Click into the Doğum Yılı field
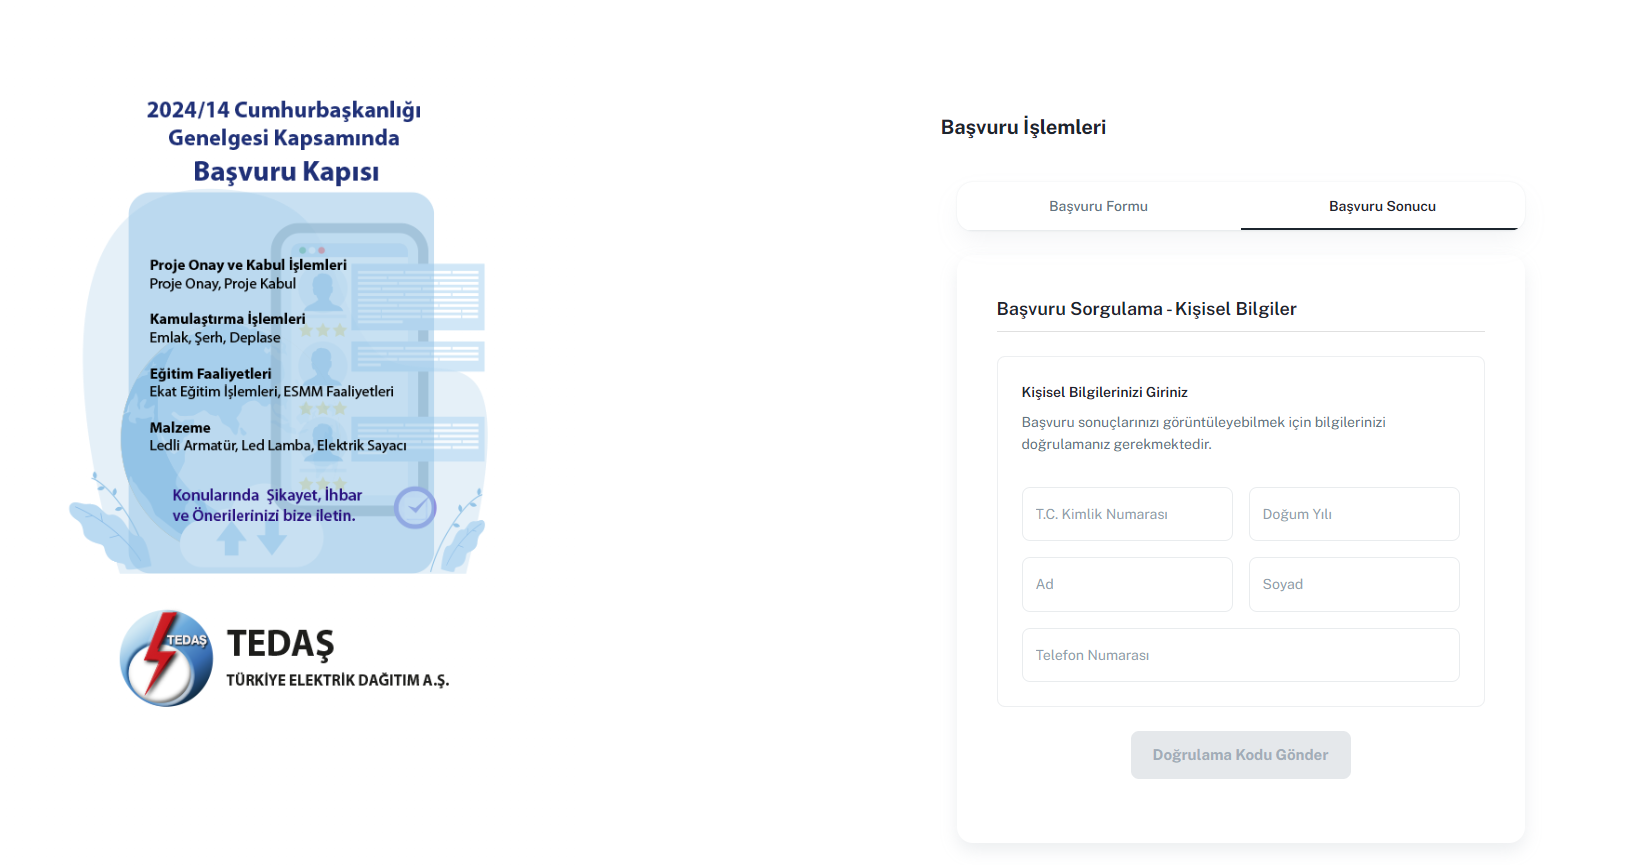Screen dimensions: 1638x865 pos(1354,514)
